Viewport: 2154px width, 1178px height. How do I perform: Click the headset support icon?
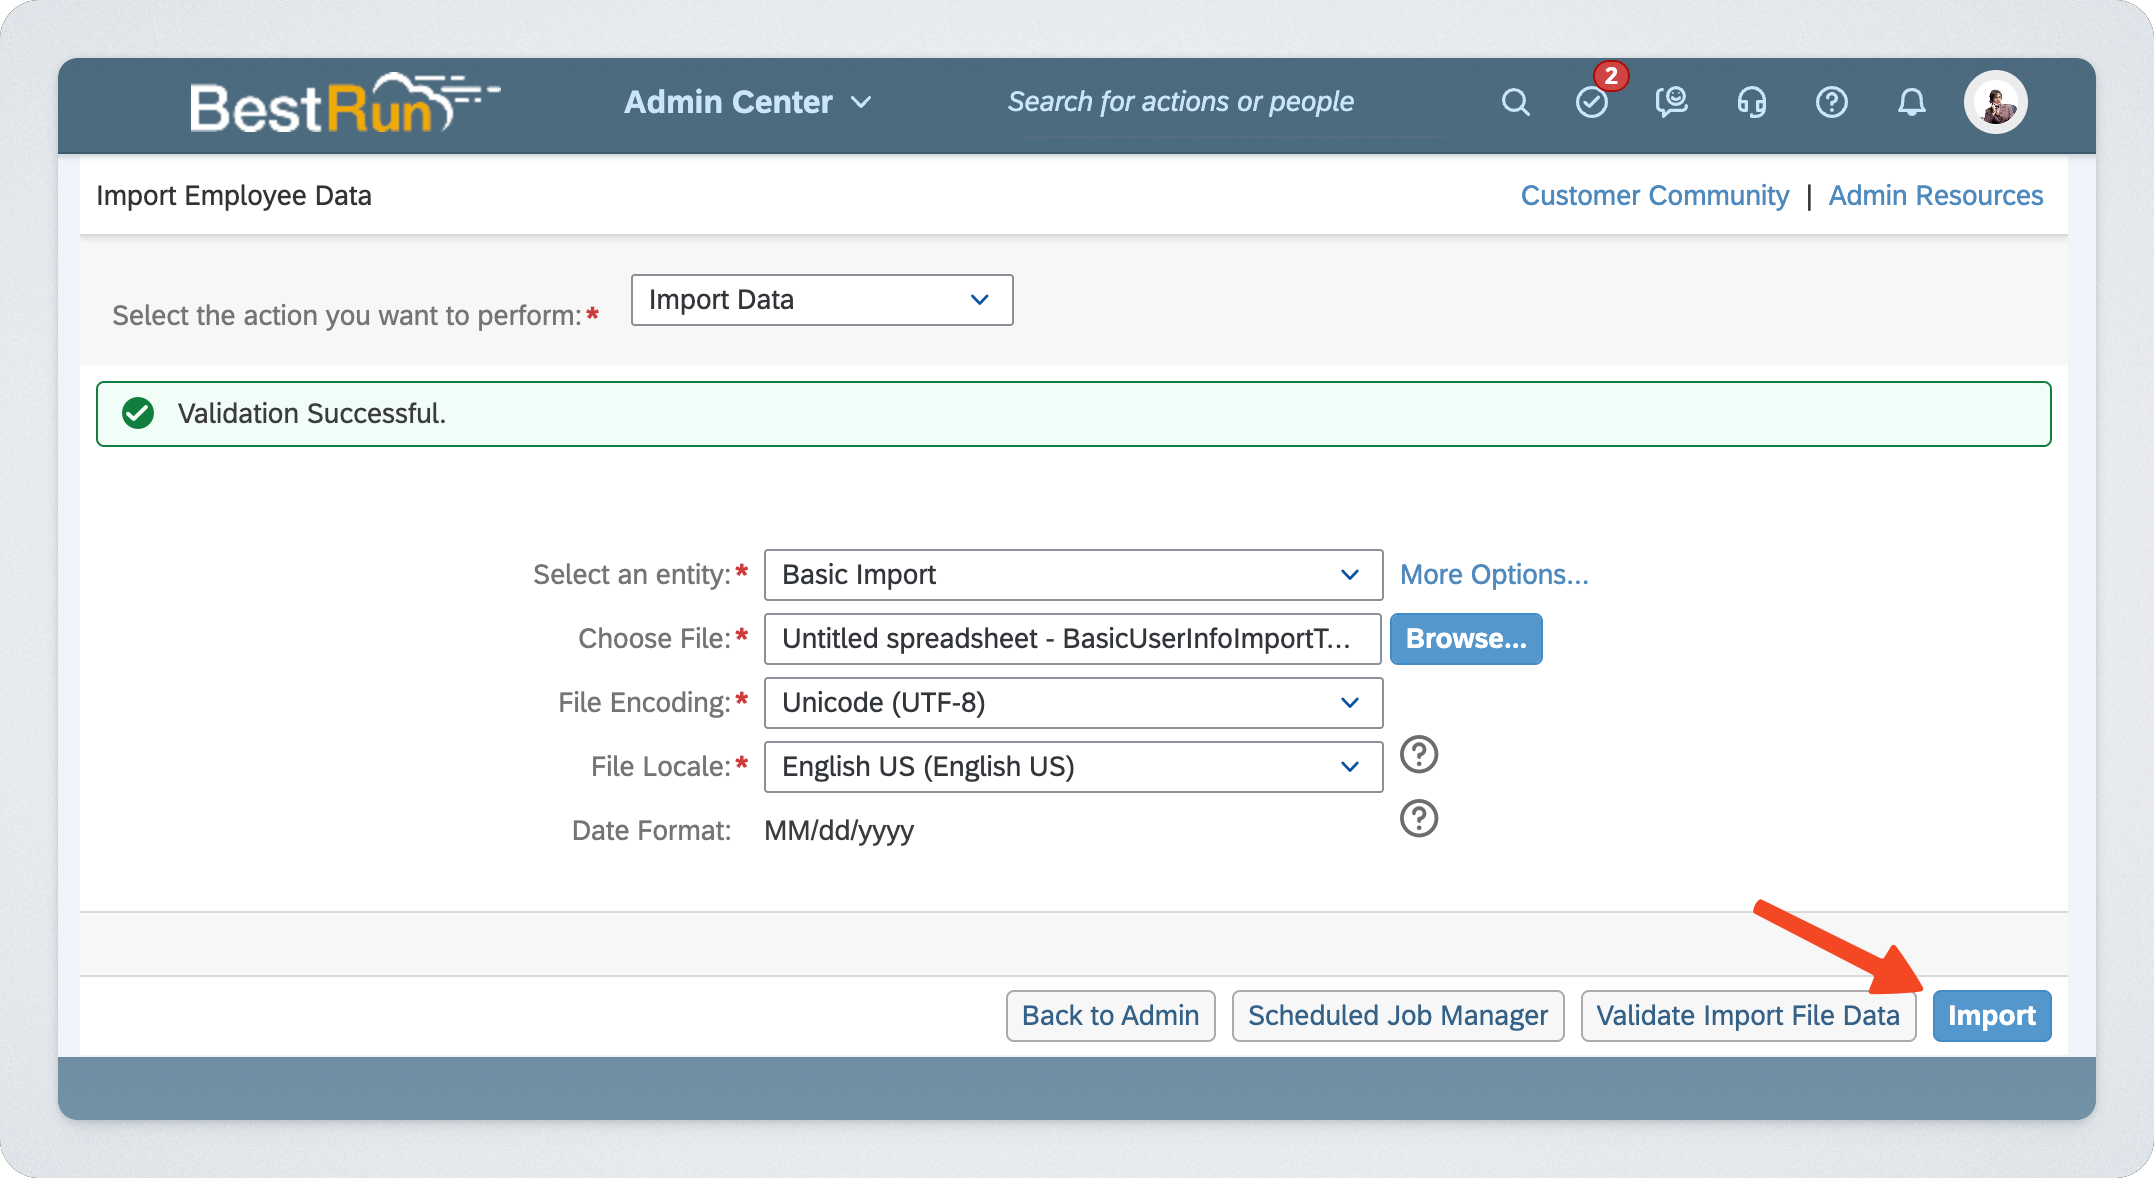tap(1751, 102)
